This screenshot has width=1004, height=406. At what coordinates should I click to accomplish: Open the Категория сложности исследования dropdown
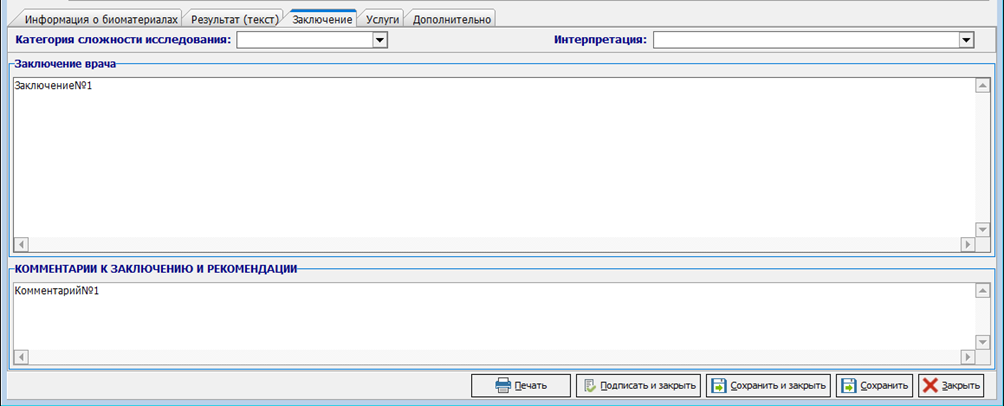[x=379, y=40]
